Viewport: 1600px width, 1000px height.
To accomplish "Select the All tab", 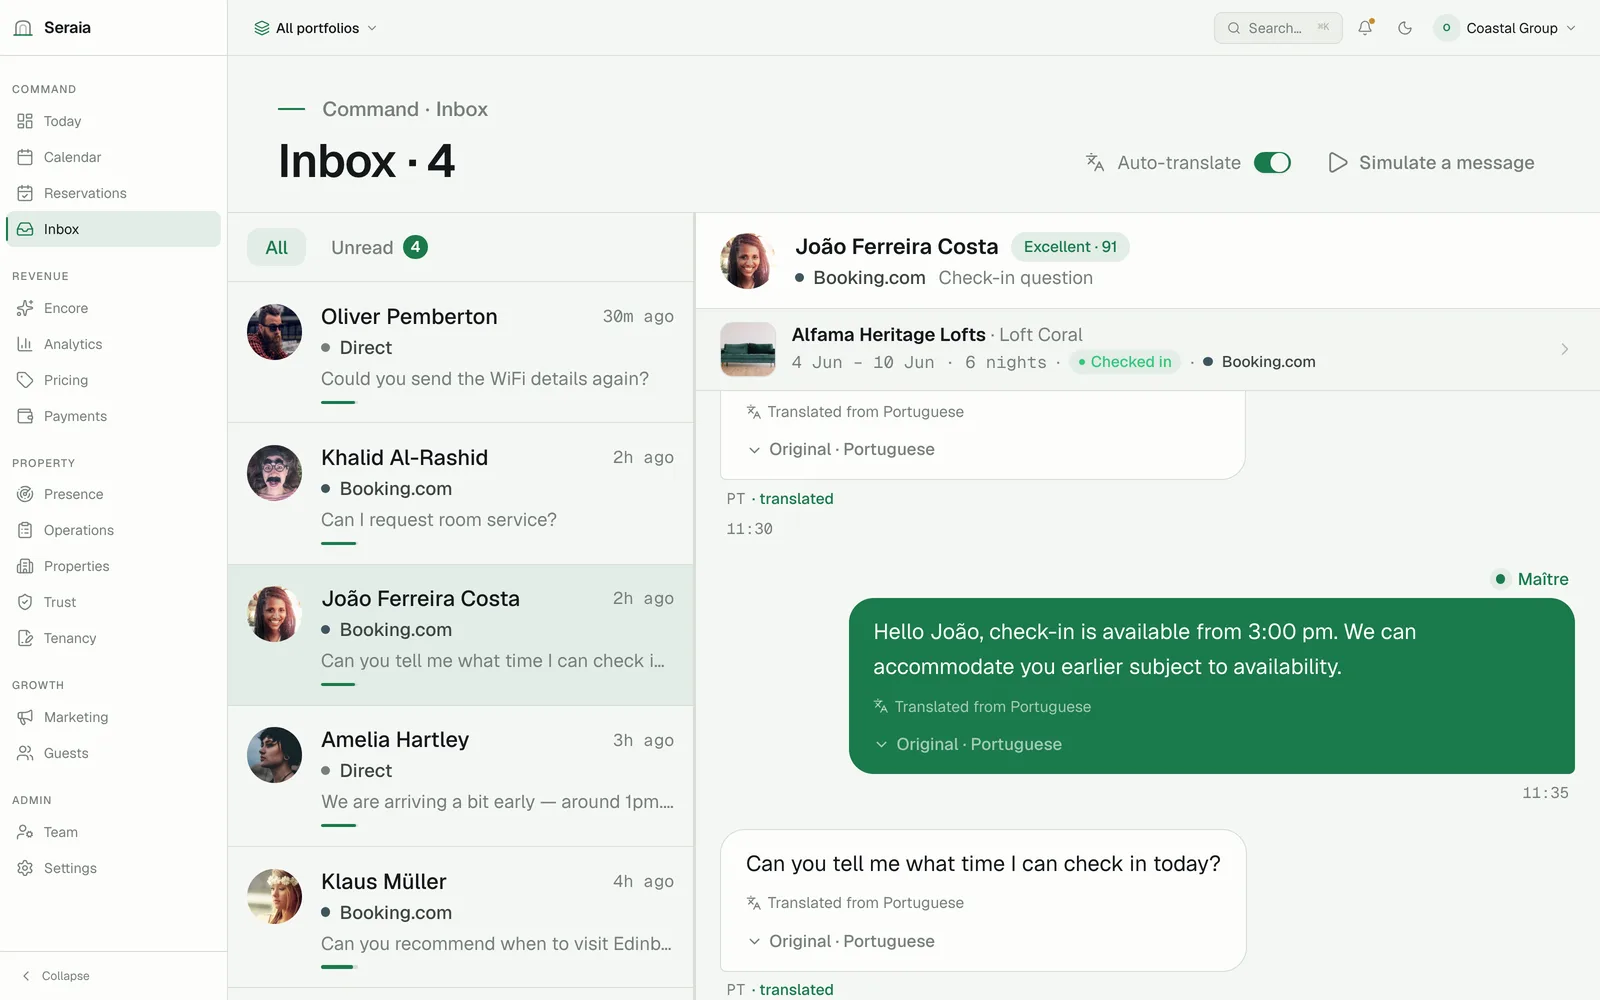I will click(x=277, y=247).
